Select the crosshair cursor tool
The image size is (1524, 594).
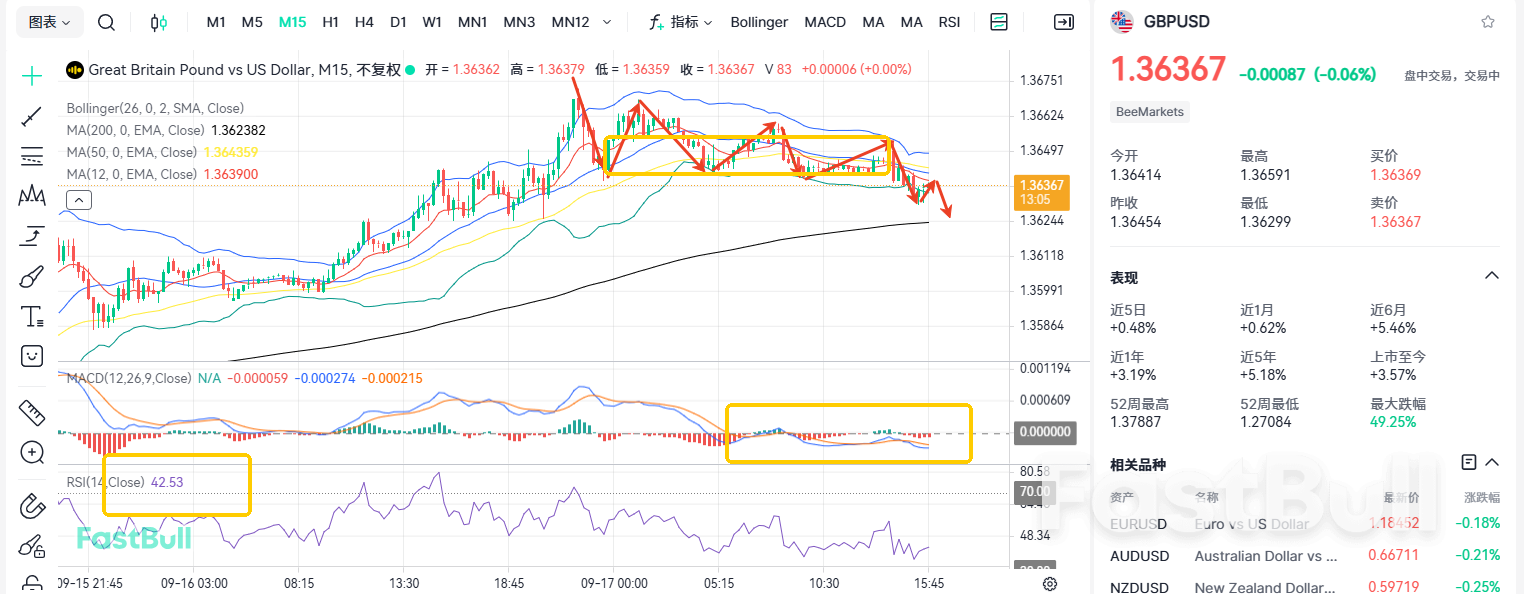pos(32,76)
